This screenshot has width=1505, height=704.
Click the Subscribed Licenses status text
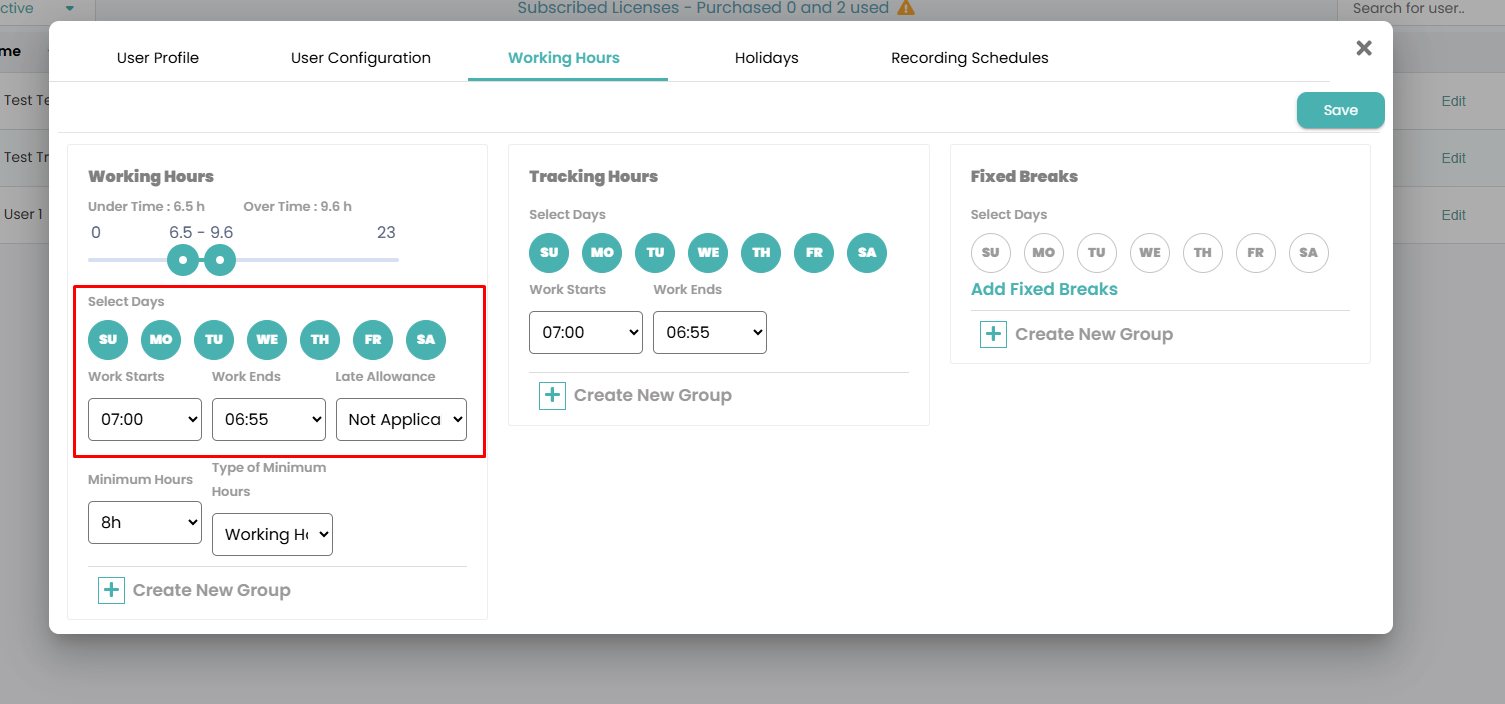coord(703,8)
